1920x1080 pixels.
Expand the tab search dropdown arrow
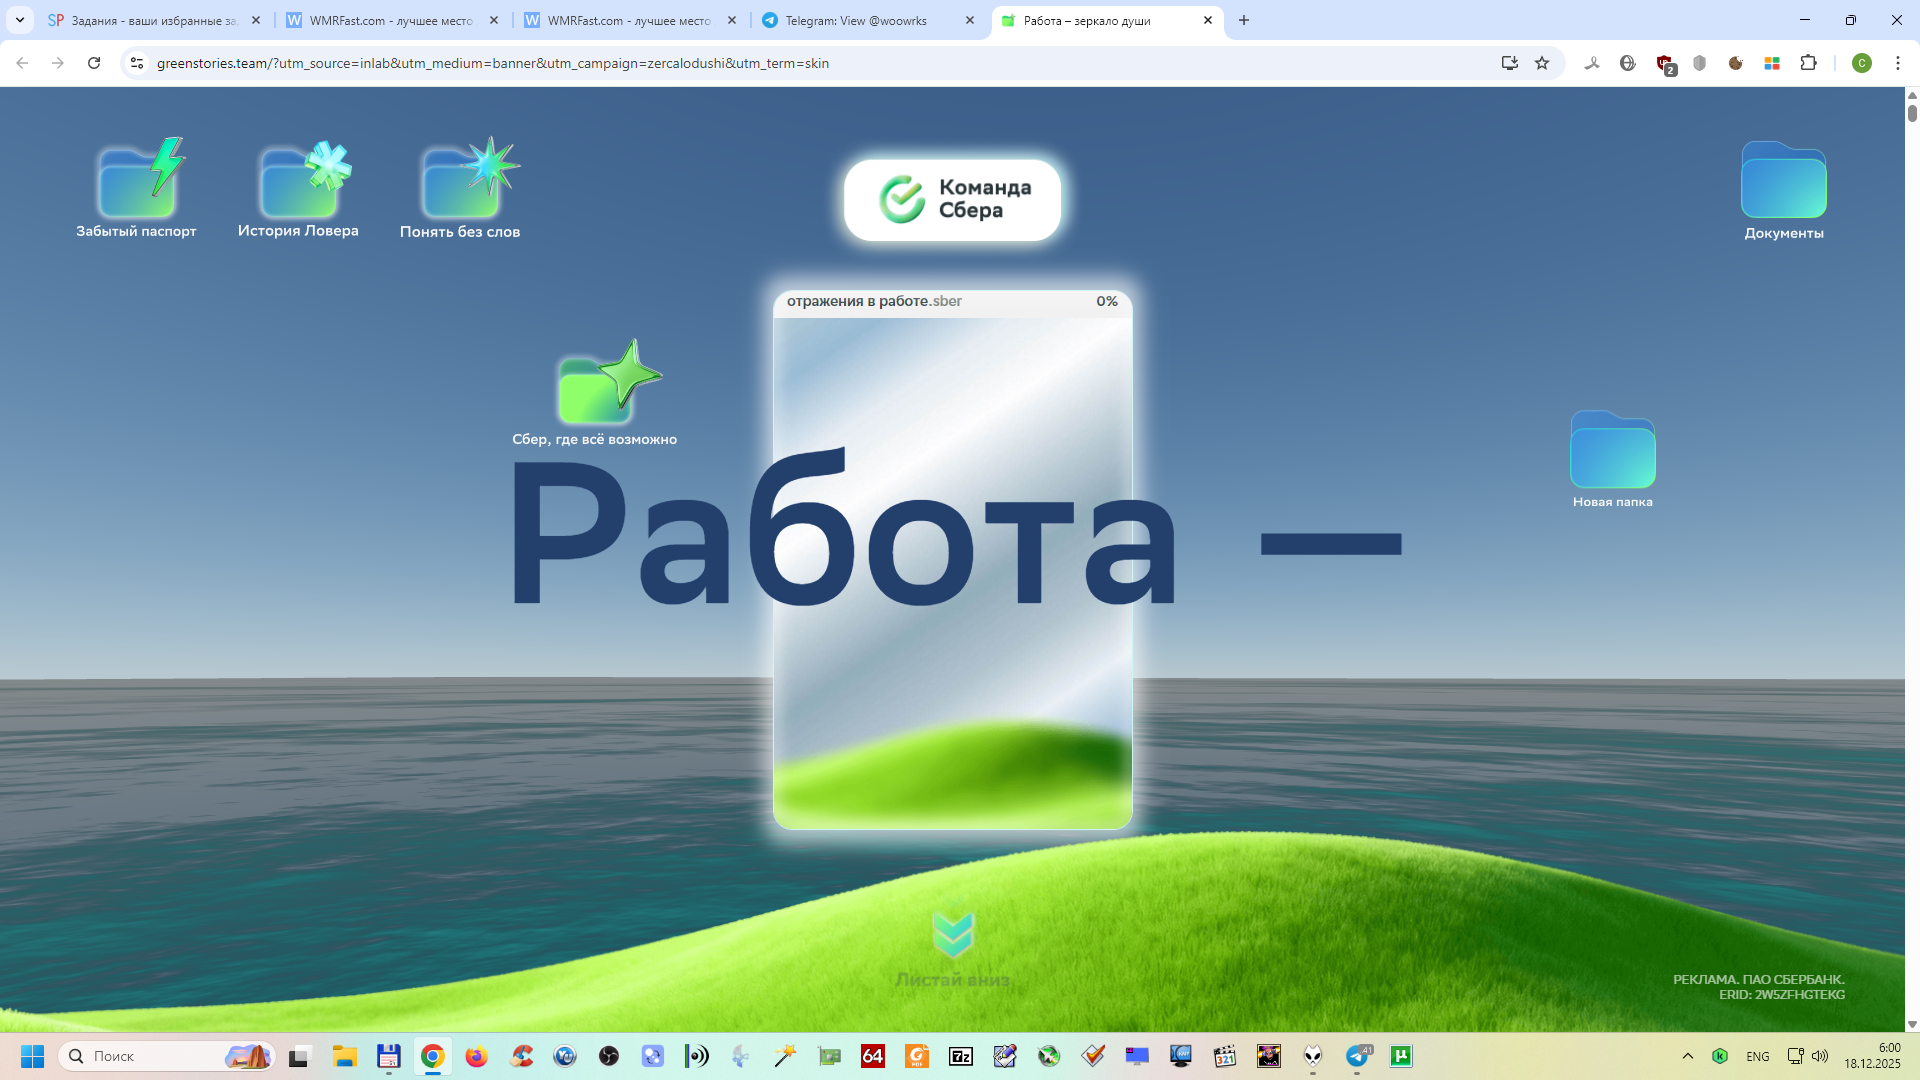(x=20, y=20)
